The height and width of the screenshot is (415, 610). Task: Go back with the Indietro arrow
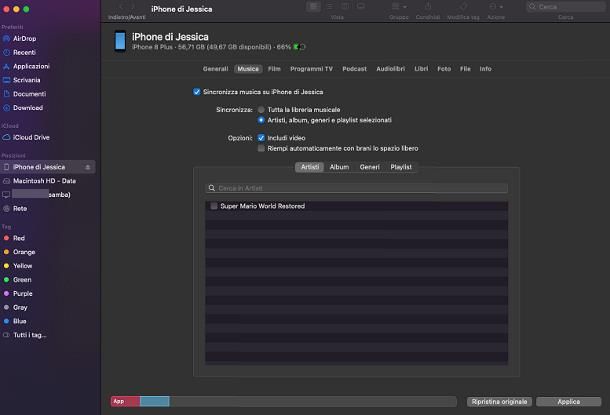point(121,7)
